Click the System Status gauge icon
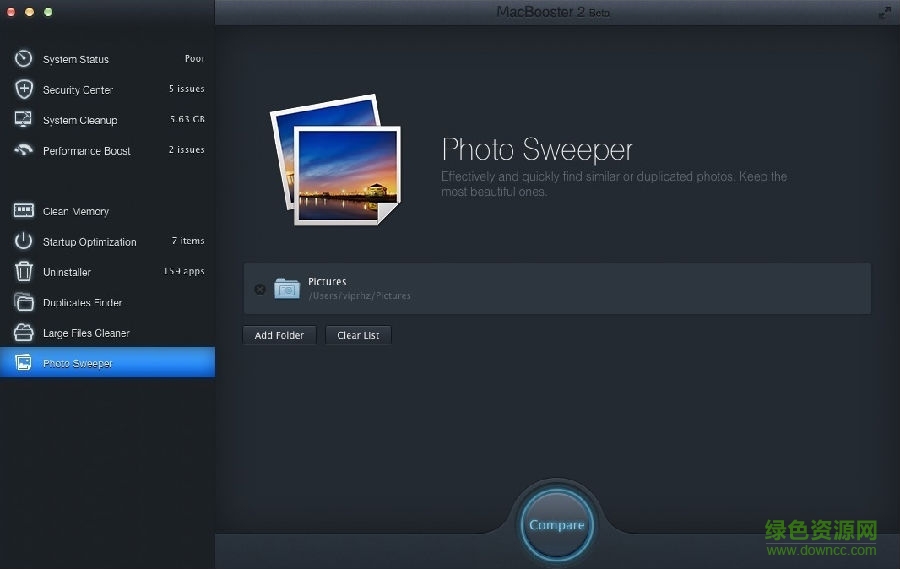The height and width of the screenshot is (569, 900). click(x=23, y=59)
